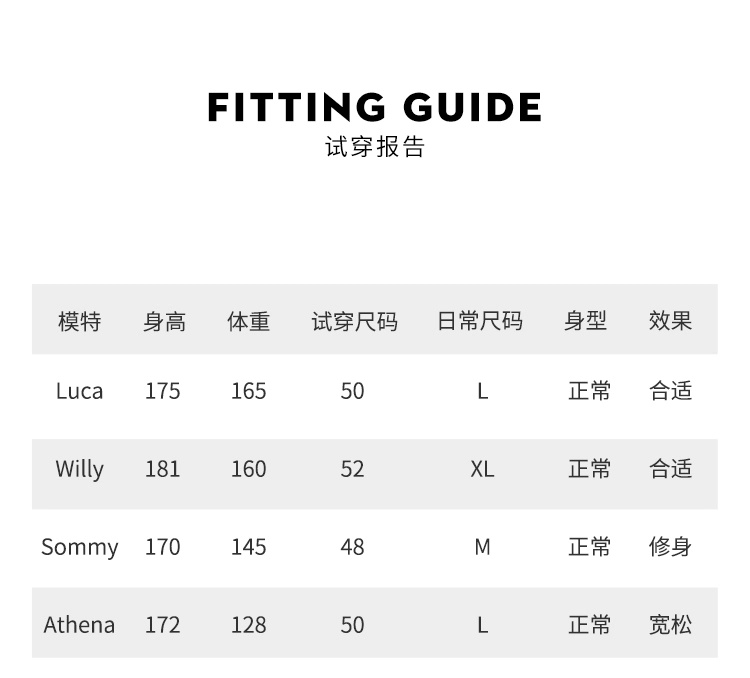Click the 身型 column header
This screenshot has width=750, height=678.
pos(586,321)
